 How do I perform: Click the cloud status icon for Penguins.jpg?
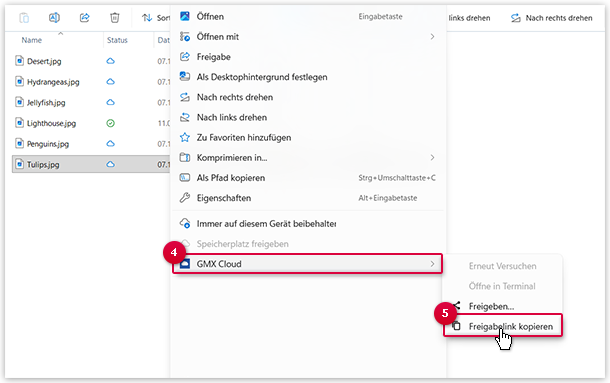(110, 144)
